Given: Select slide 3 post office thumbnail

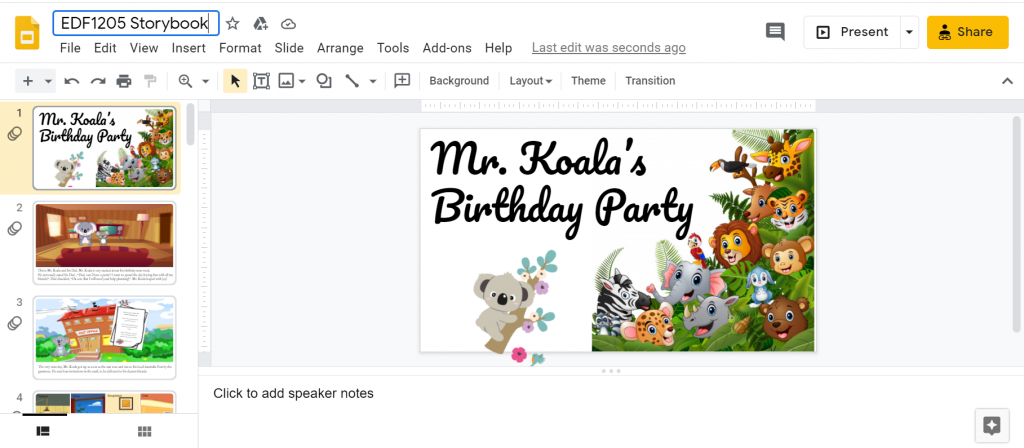Looking at the screenshot, I should [104, 337].
